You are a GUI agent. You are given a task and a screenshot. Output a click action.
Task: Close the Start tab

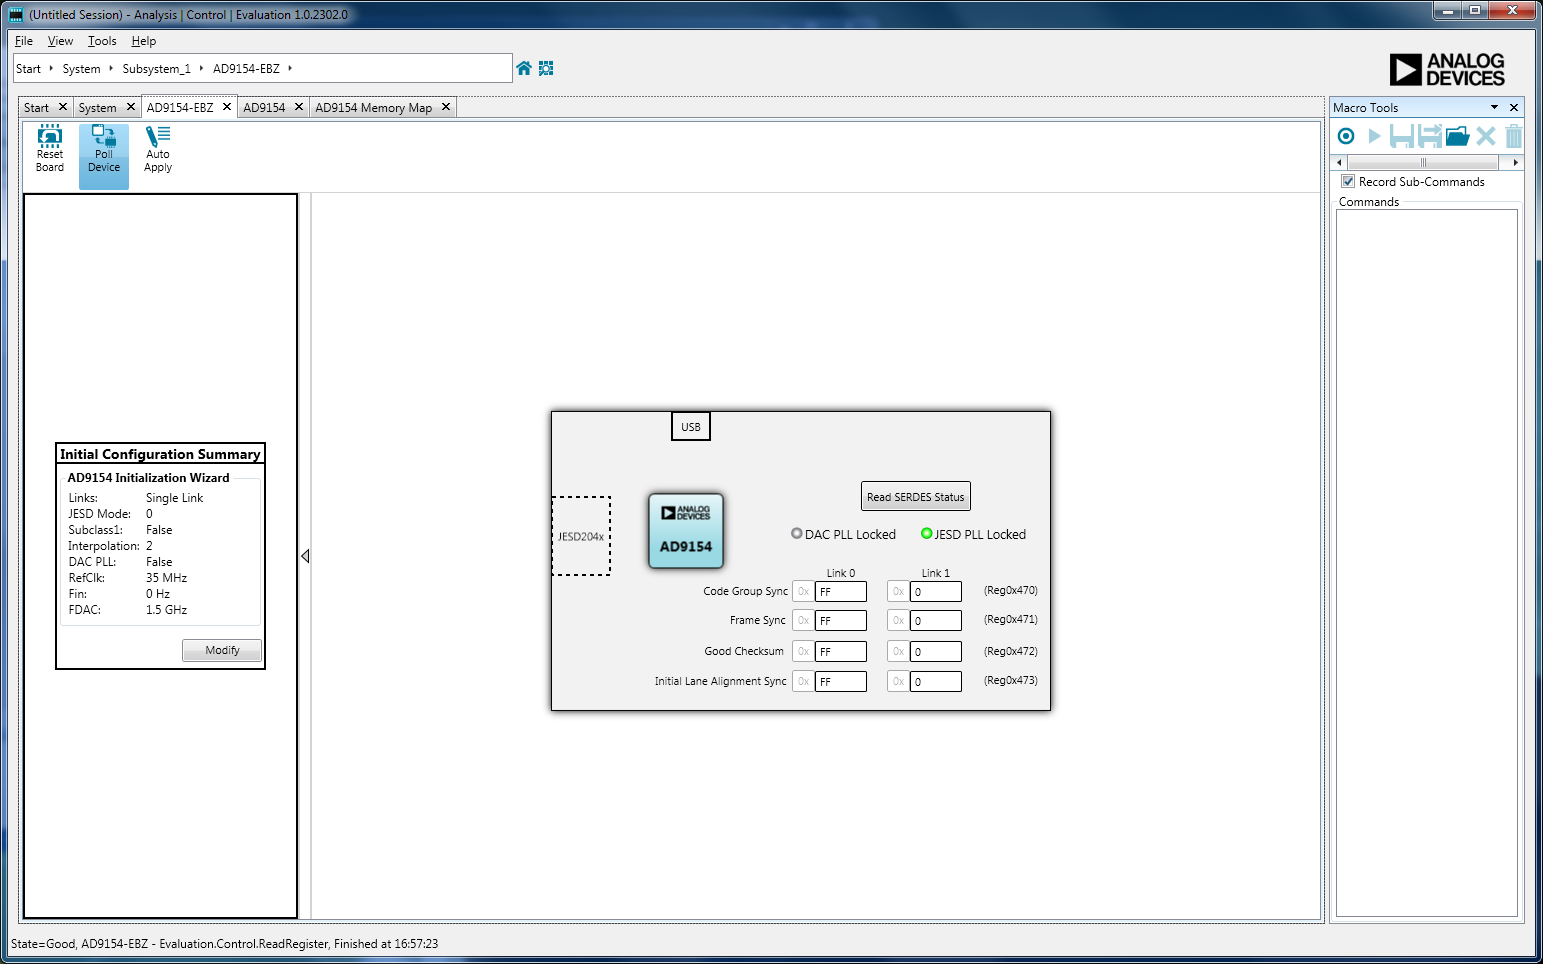[62, 107]
